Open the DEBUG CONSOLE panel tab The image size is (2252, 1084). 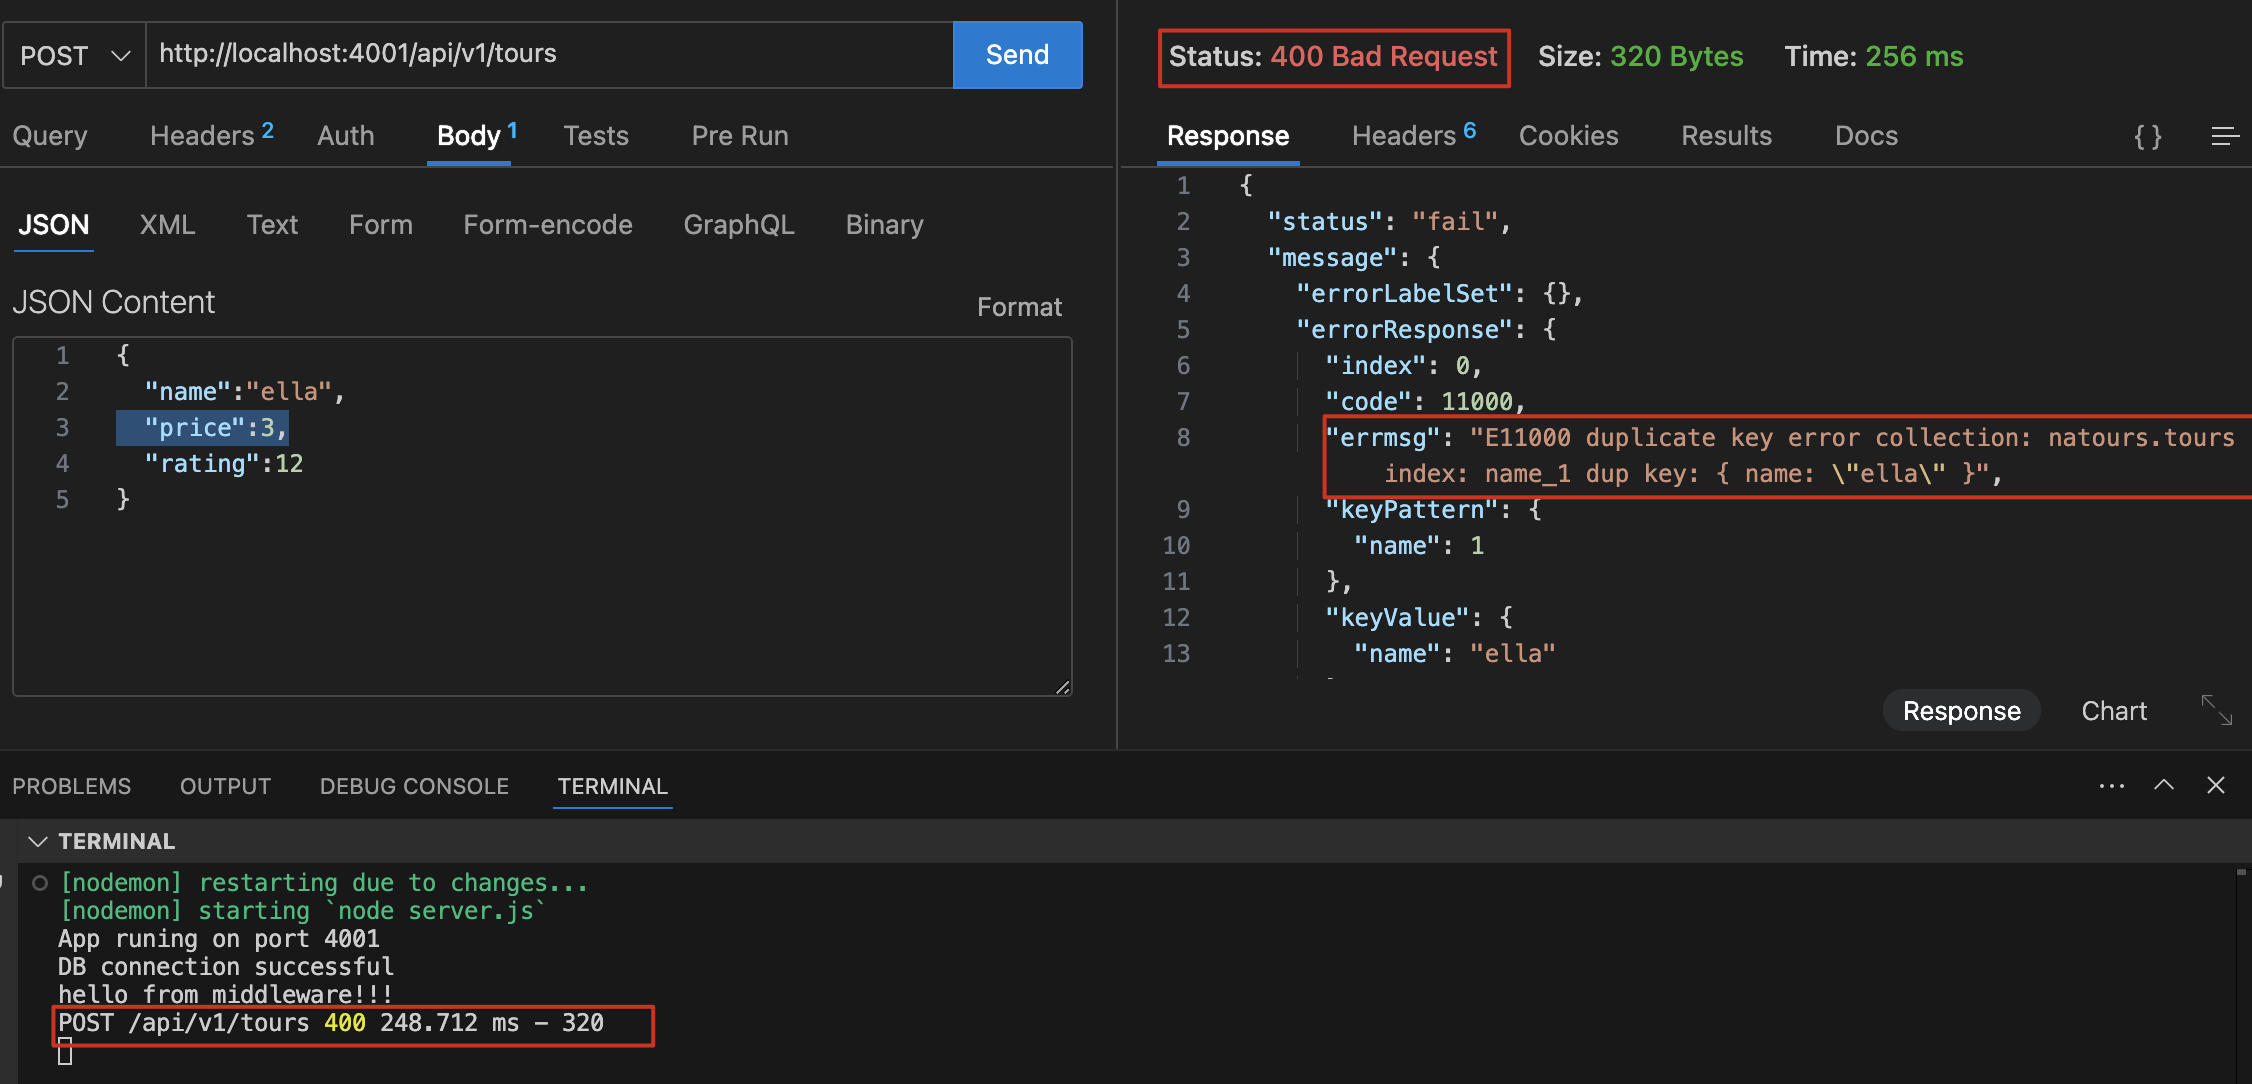point(414,786)
